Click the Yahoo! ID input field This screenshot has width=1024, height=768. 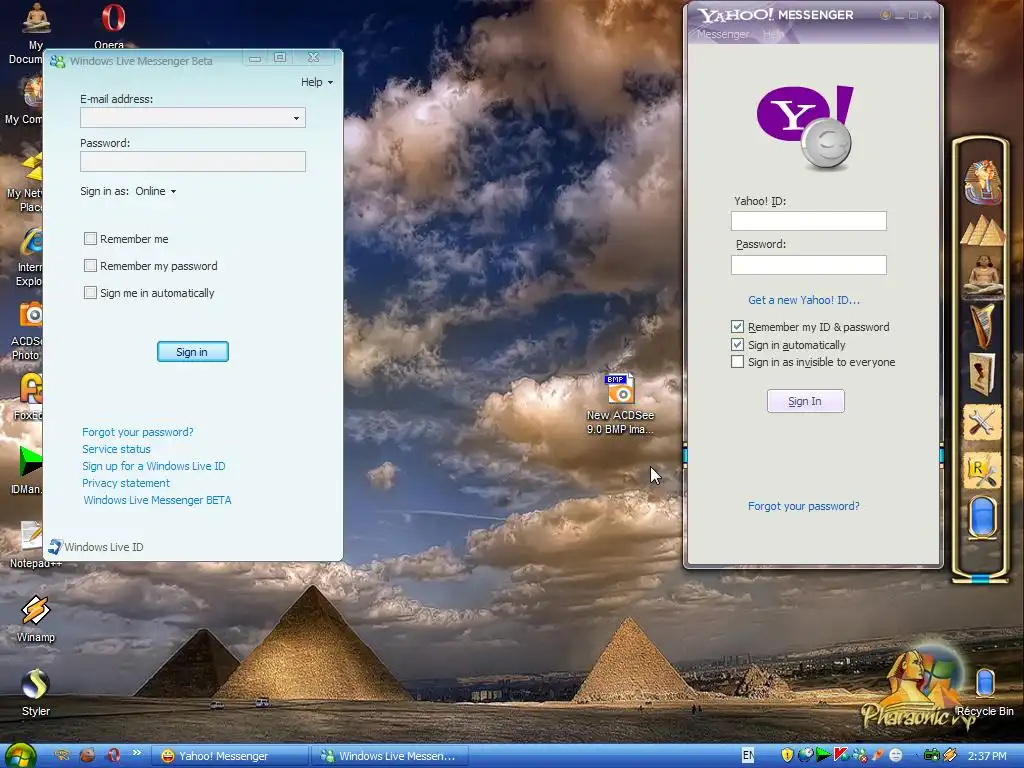(x=808, y=221)
